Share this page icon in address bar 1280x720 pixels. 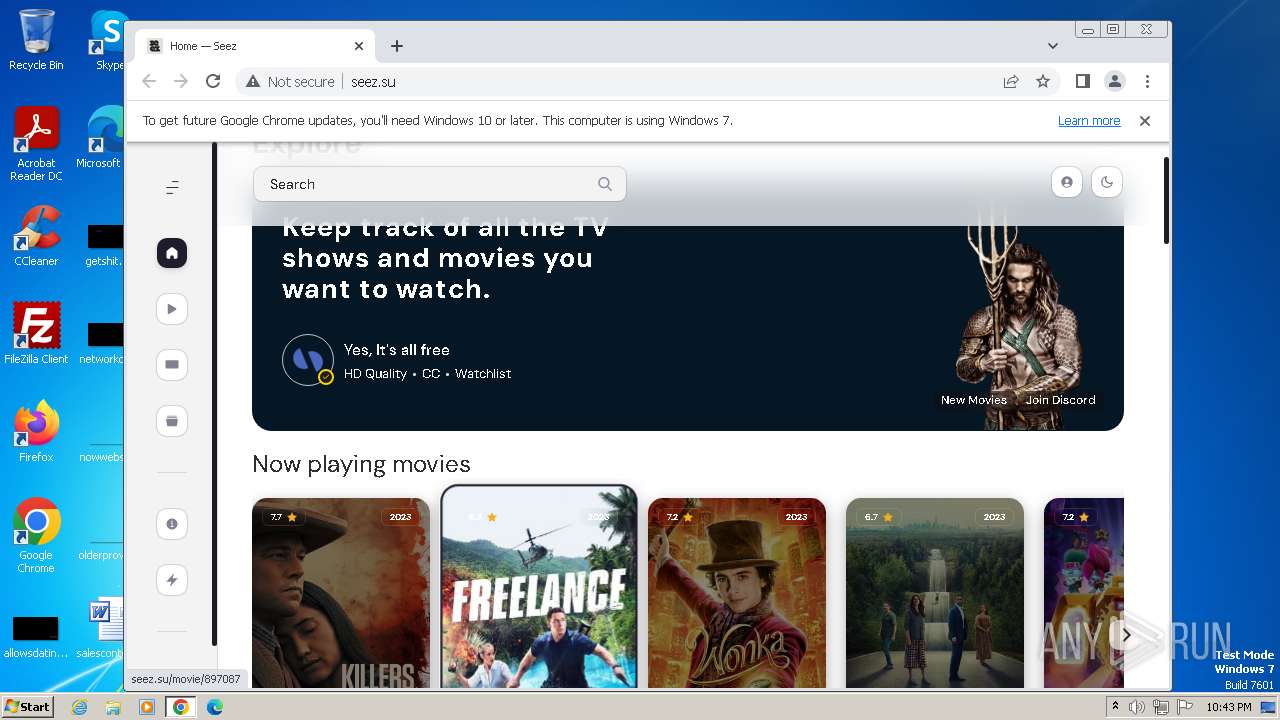[1011, 82]
